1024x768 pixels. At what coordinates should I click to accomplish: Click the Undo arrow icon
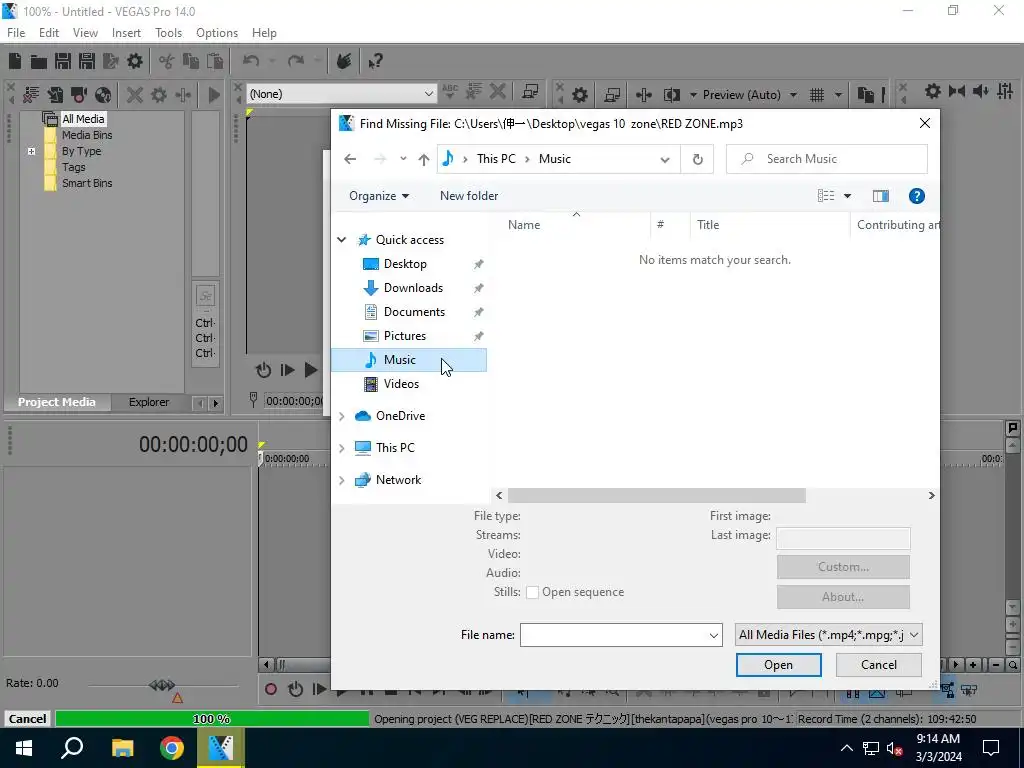[x=251, y=61]
